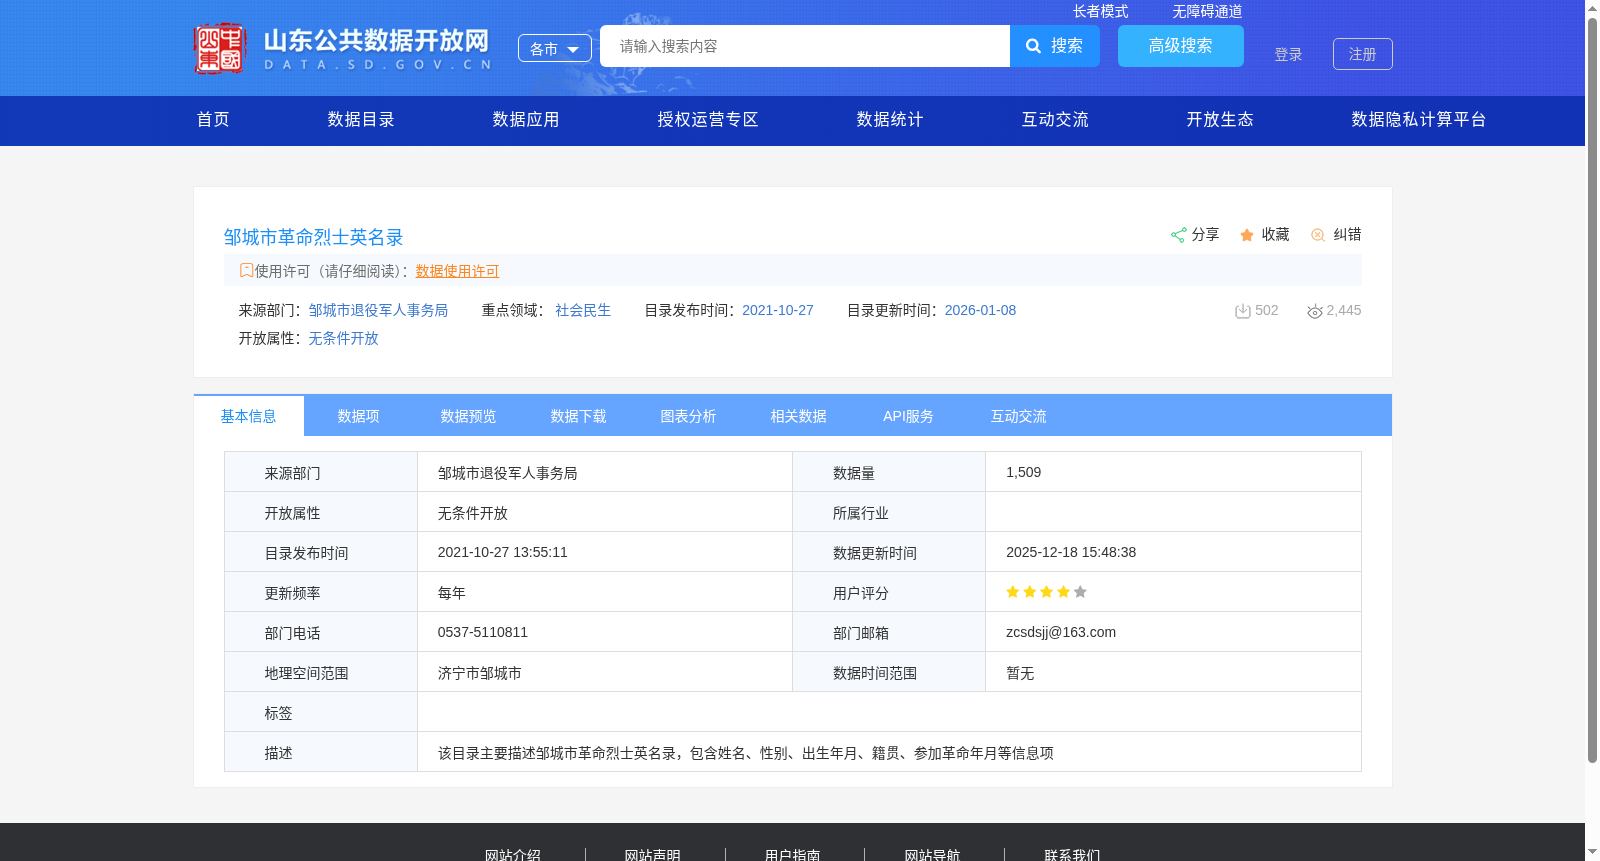Click the catalog publish date 2021-10-27
The image size is (1600, 861).
coord(778,310)
